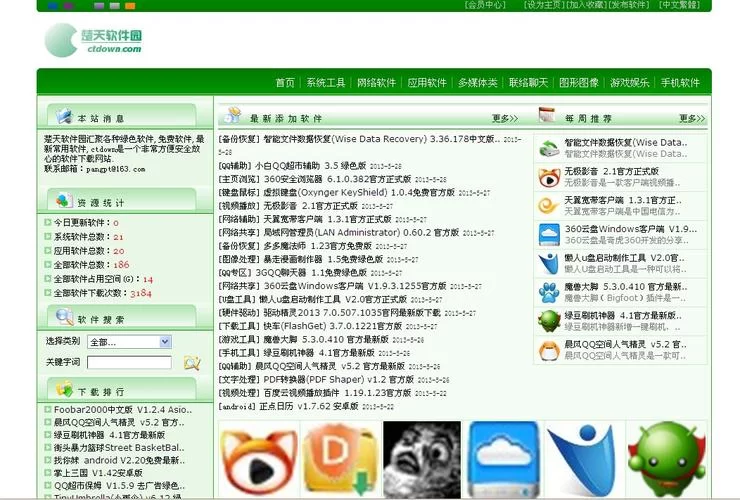The height and width of the screenshot is (500, 740).
Task: Open the large fox player thumbnail
Action: [x=259, y=459]
